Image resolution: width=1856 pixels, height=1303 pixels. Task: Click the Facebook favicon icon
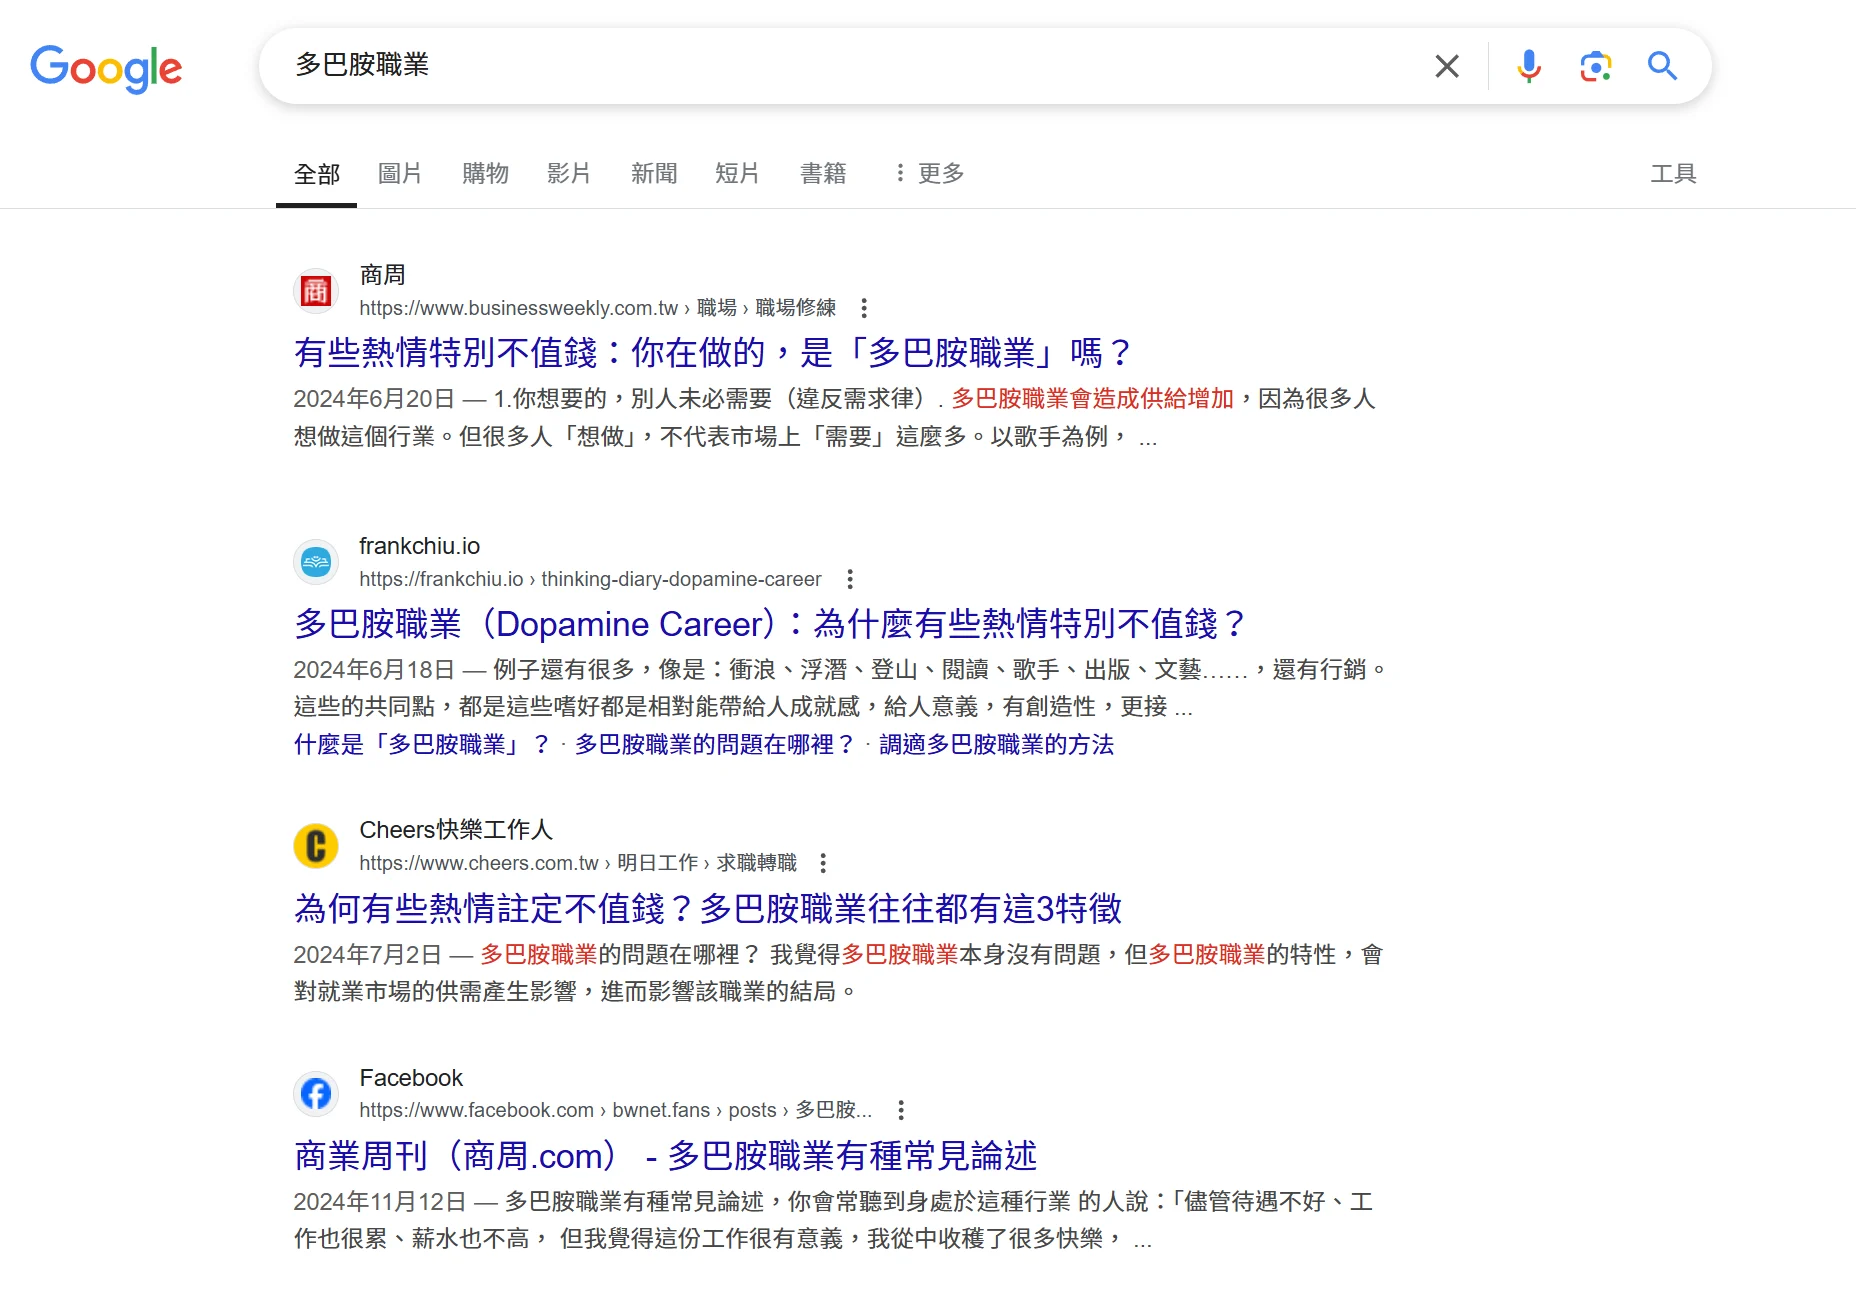pyautogui.click(x=316, y=1094)
